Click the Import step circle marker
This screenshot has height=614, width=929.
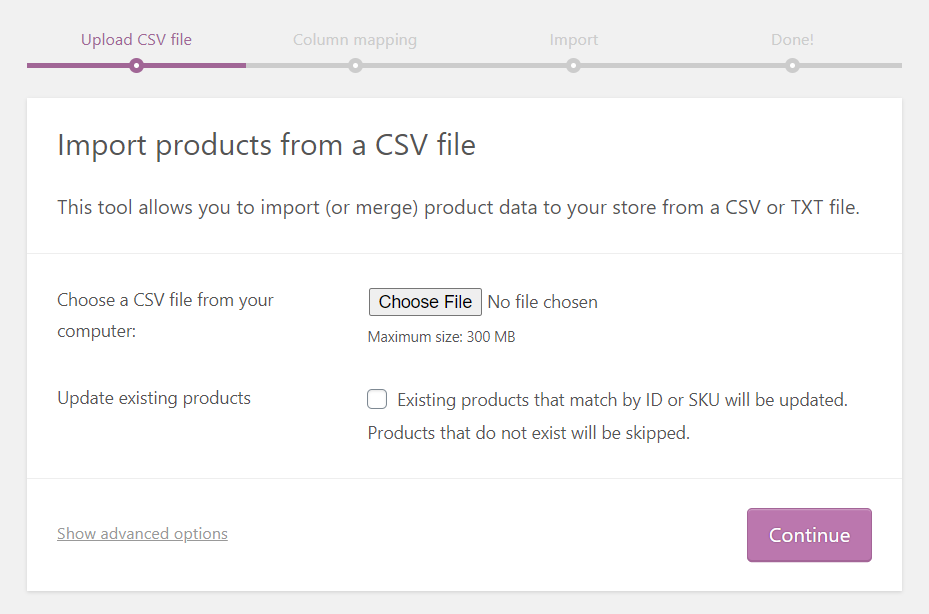pos(573,66)
